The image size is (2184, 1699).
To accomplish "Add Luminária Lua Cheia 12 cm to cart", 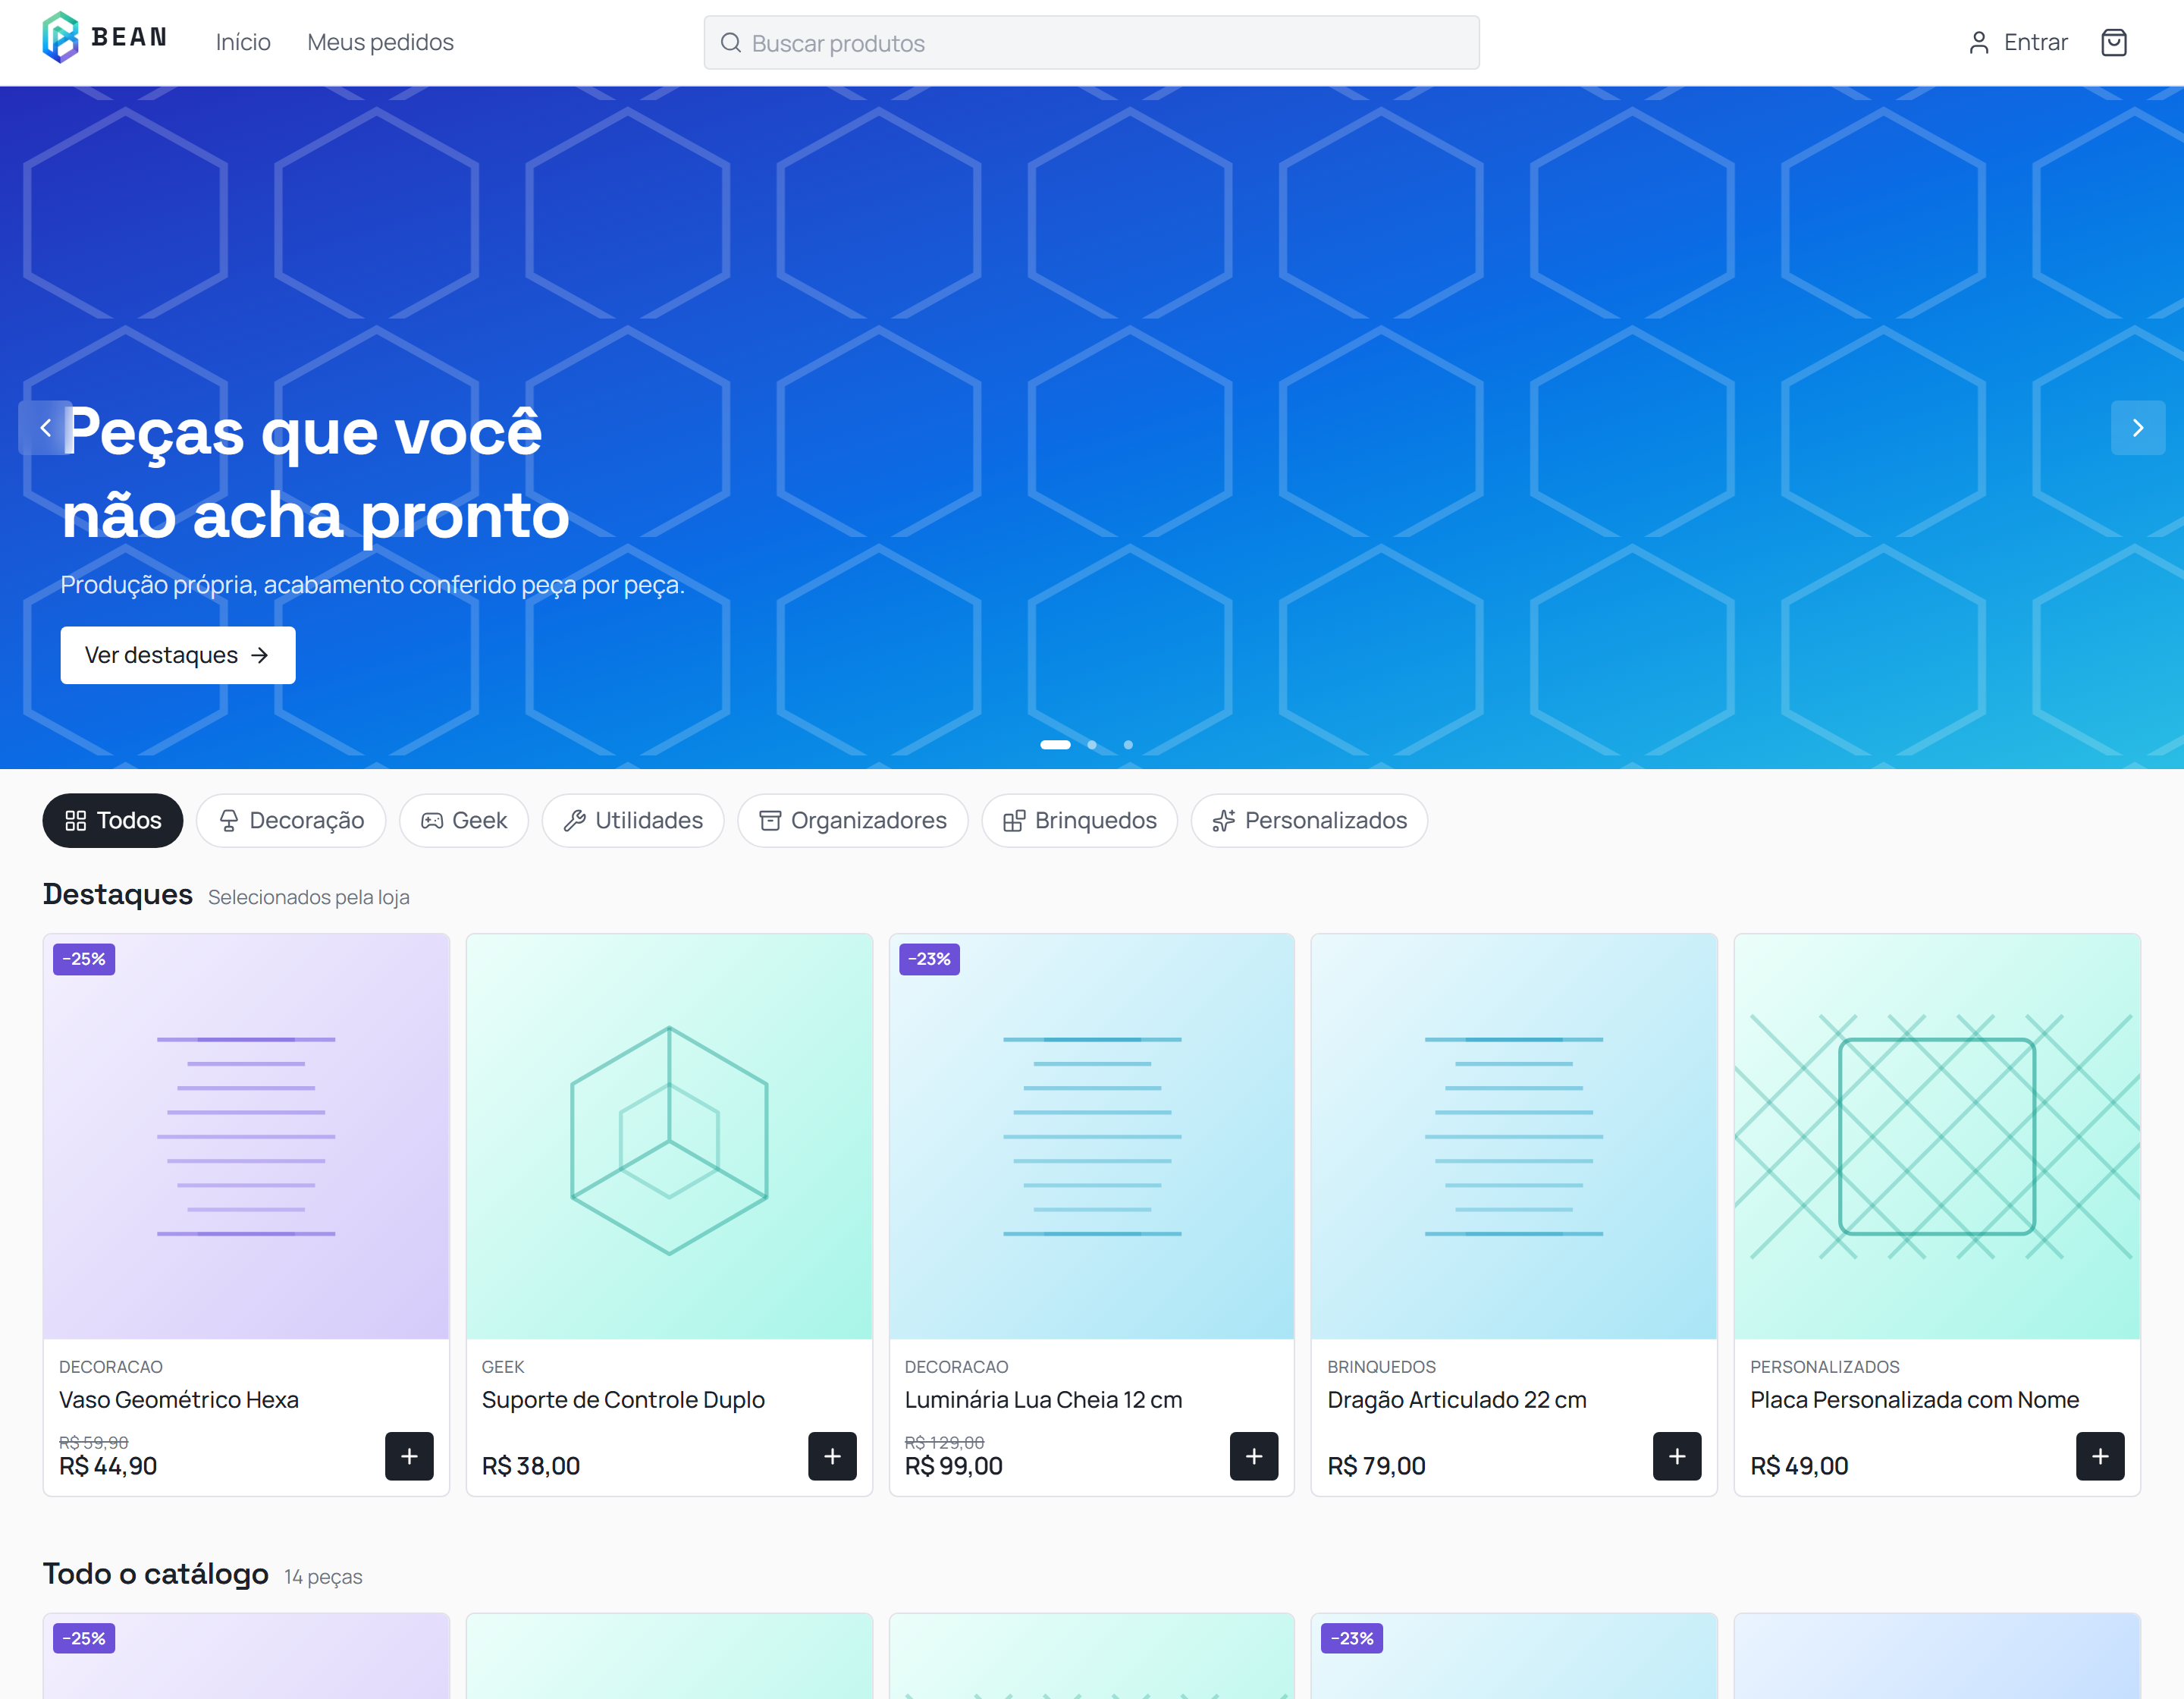I will pos(1254,1456).
